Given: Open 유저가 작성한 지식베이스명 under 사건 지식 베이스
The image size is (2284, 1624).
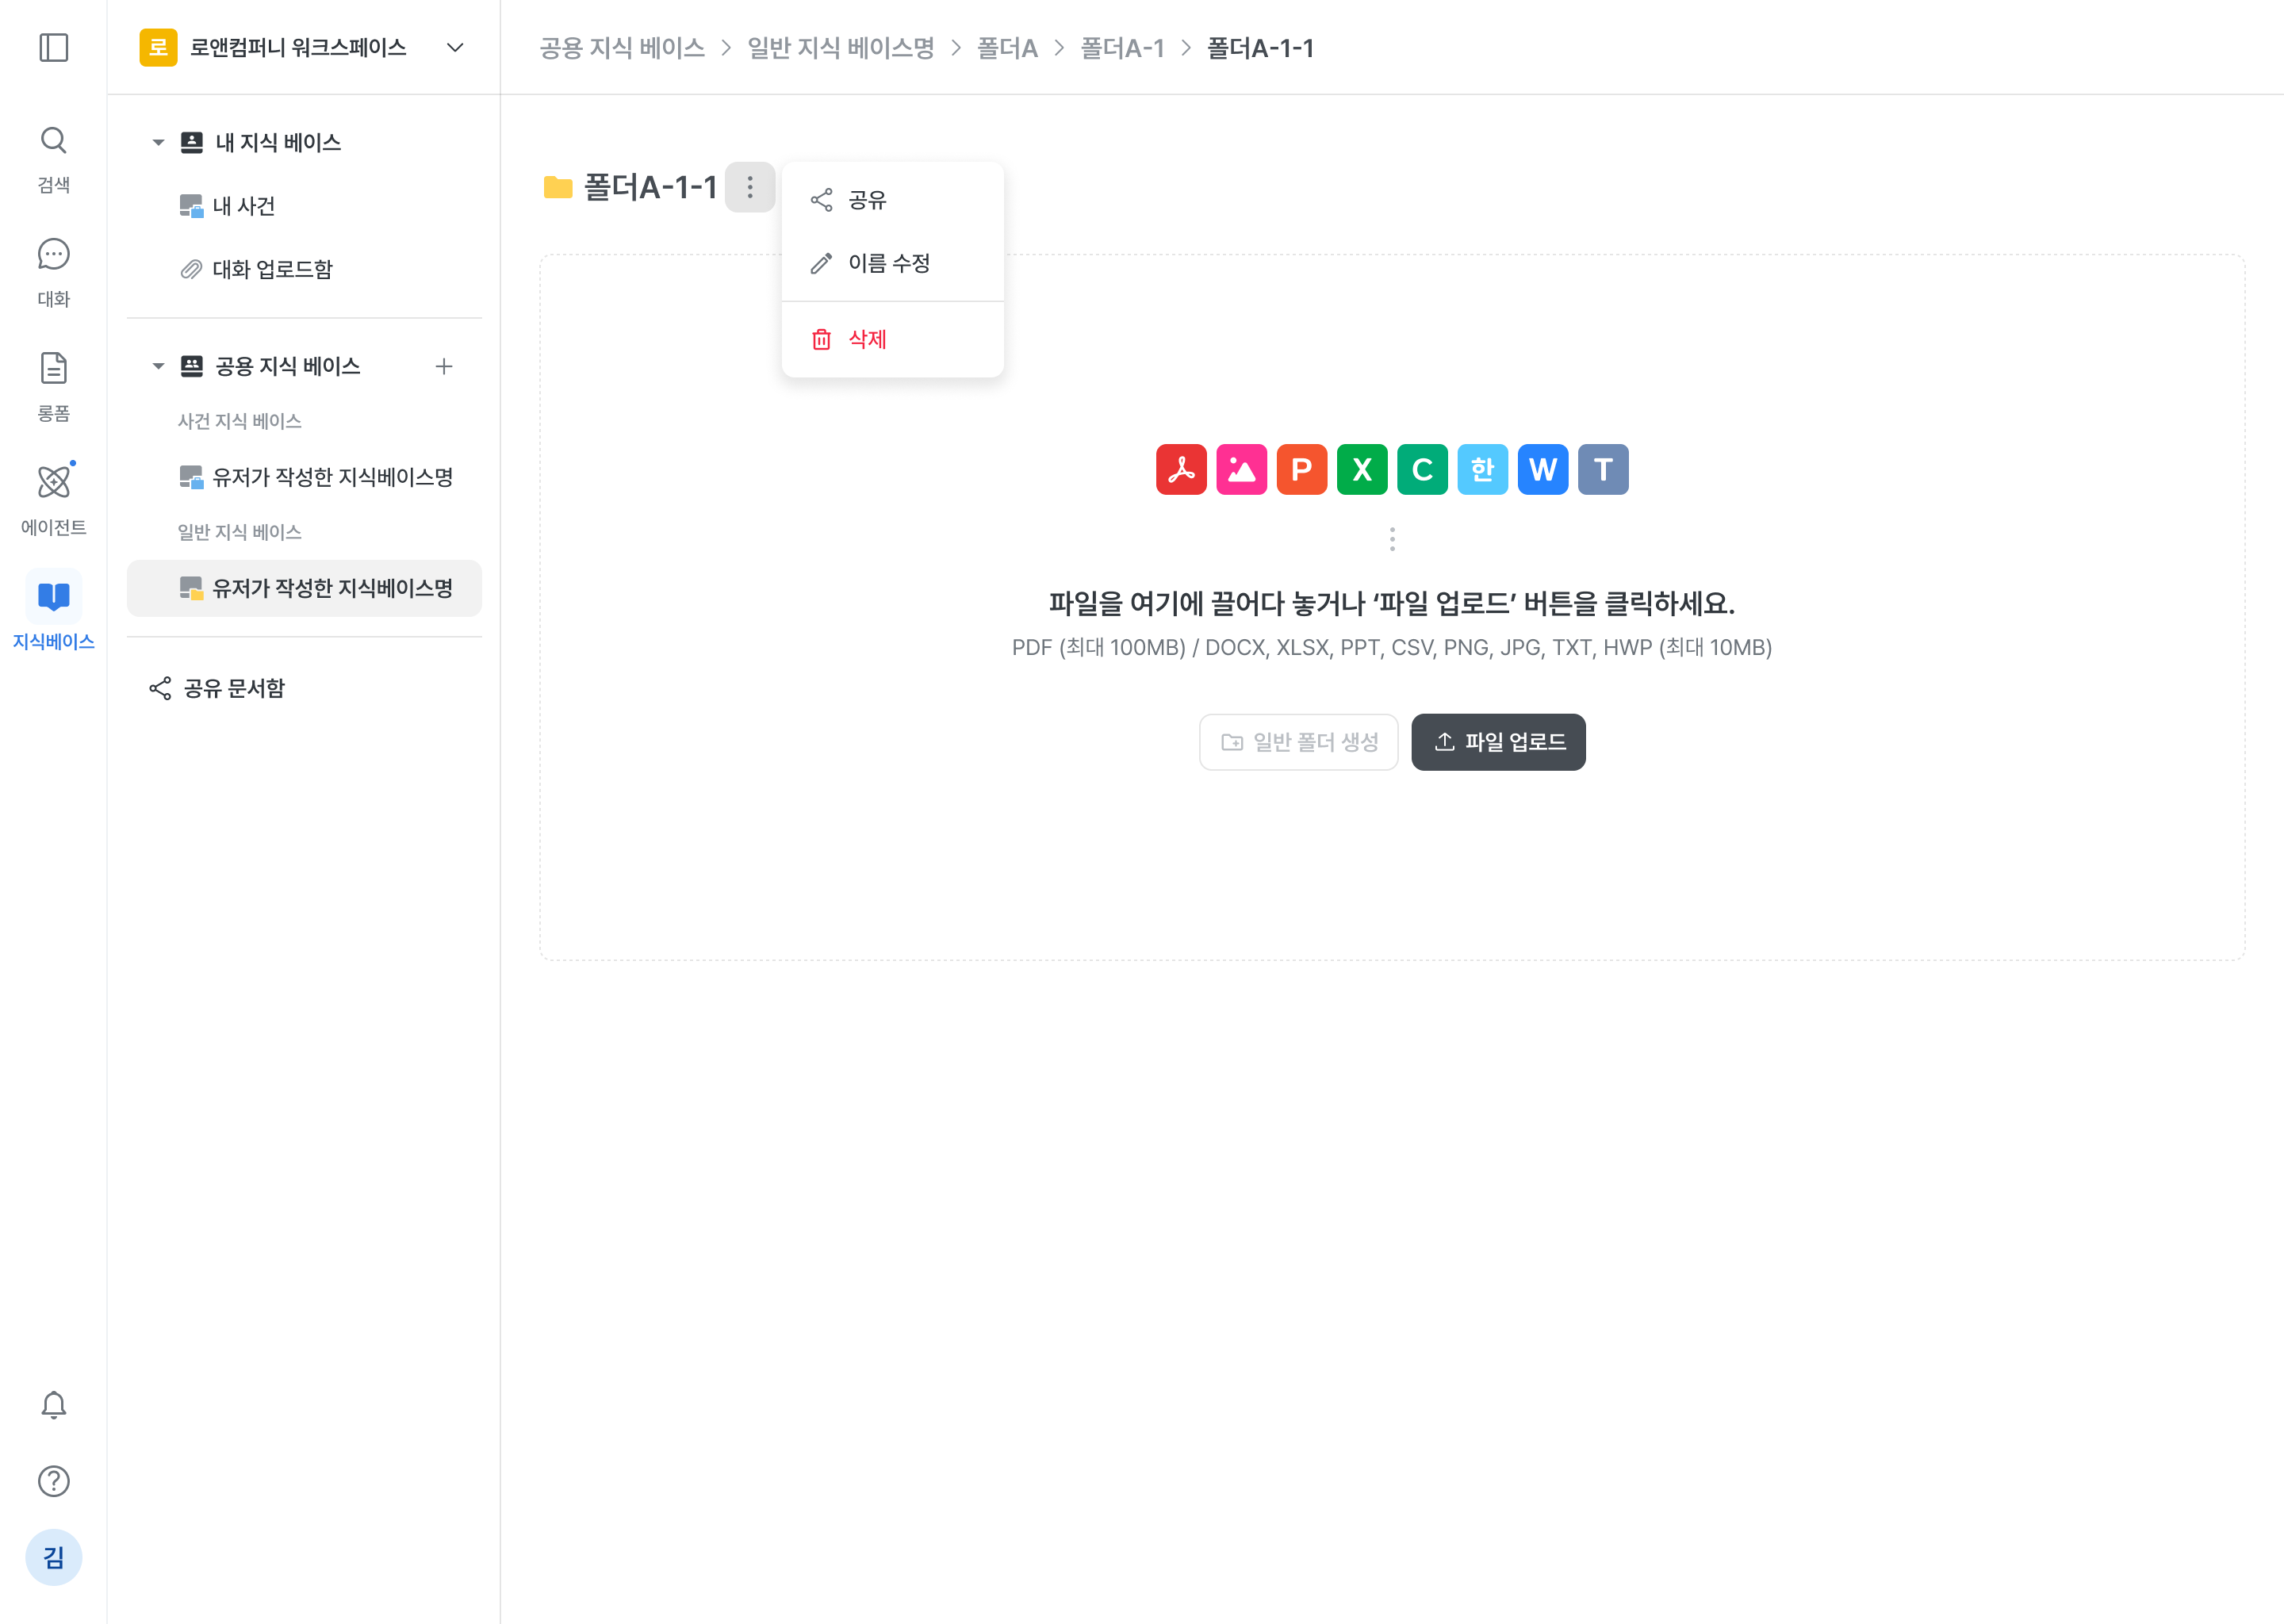Looking at the screenshot, I should point(304,477).
